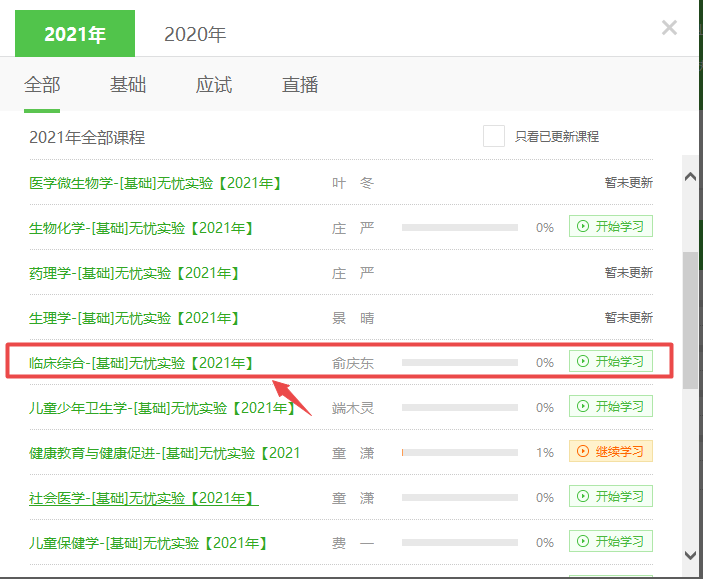
Task: Open 临床综合-[基础]无忧实验 course link
Action: (141, 362)
